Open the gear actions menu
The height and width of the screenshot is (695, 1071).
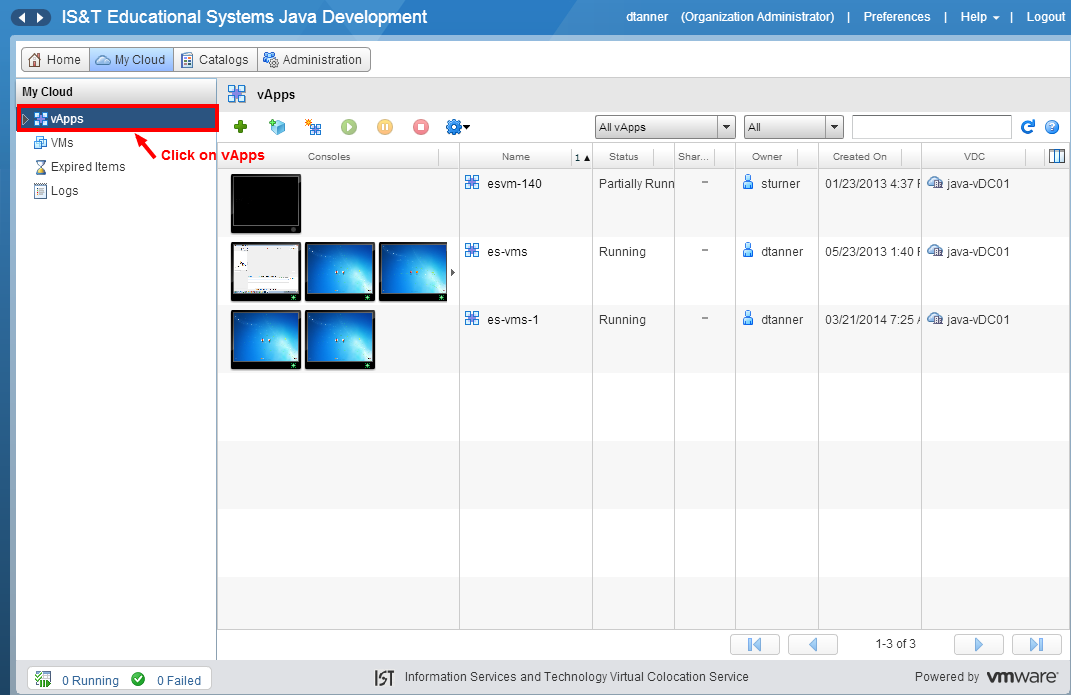457,127
